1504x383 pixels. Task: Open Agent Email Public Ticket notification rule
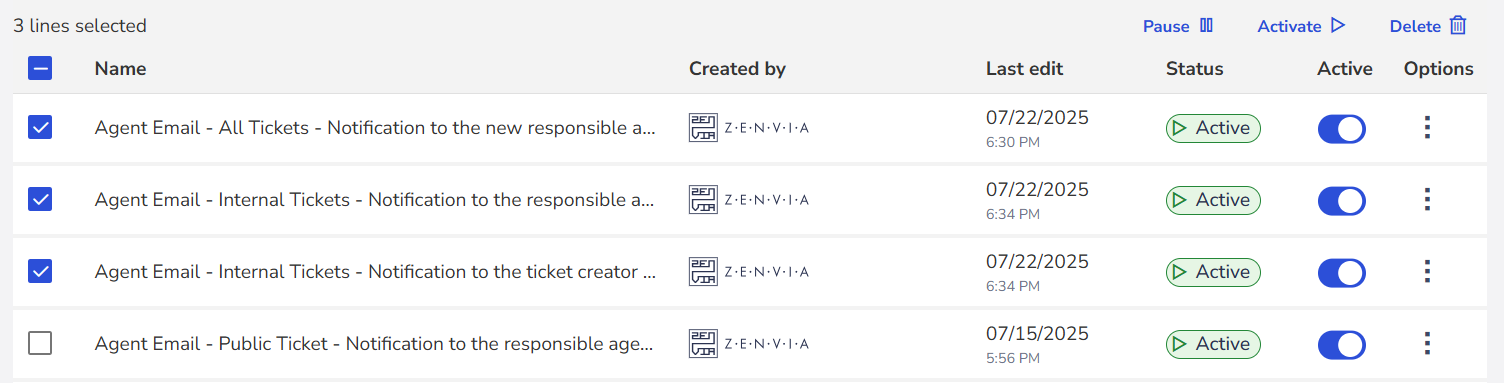coord(374,344)
